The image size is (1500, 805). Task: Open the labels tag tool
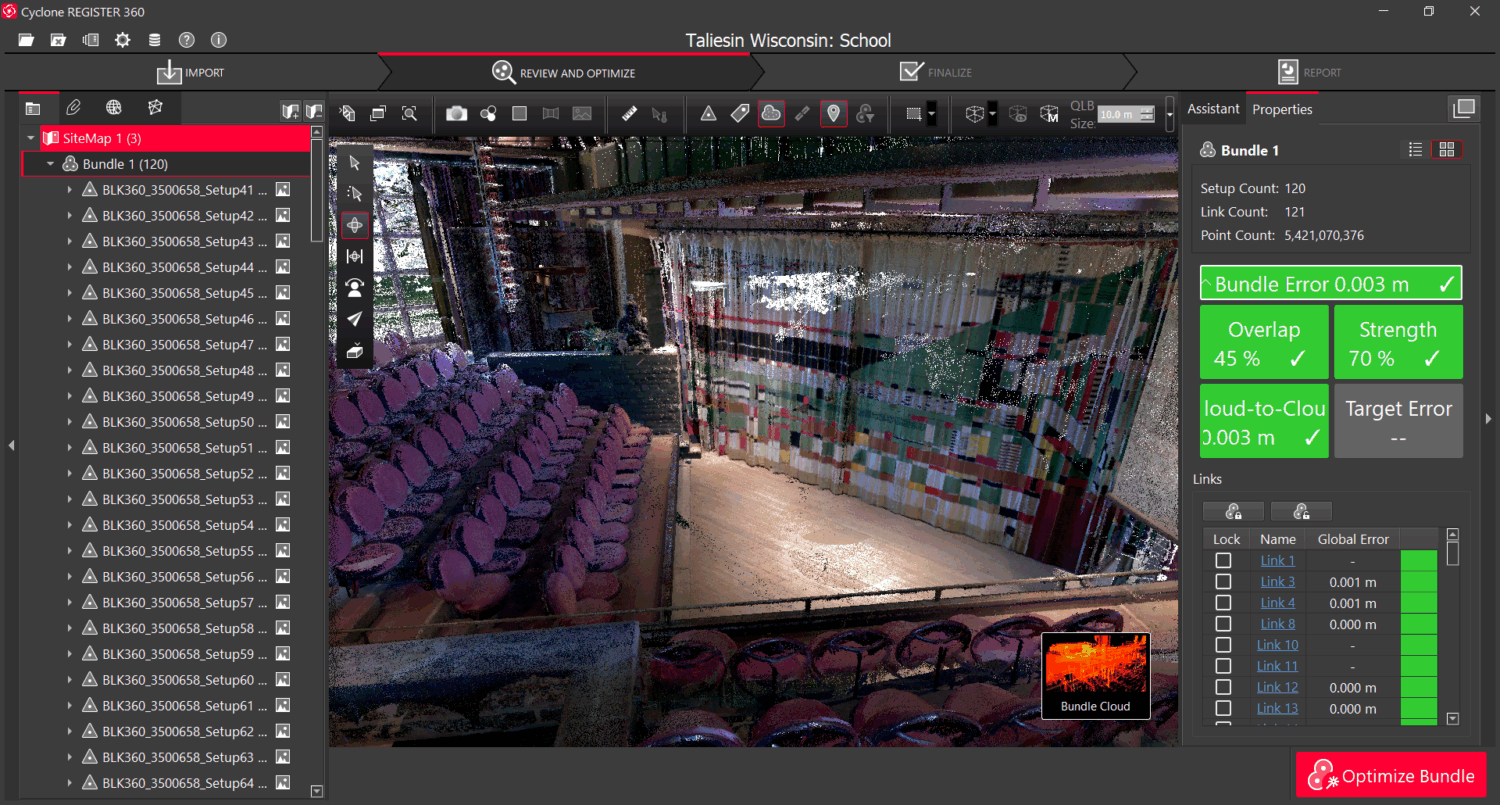click(x=739, y=113)
